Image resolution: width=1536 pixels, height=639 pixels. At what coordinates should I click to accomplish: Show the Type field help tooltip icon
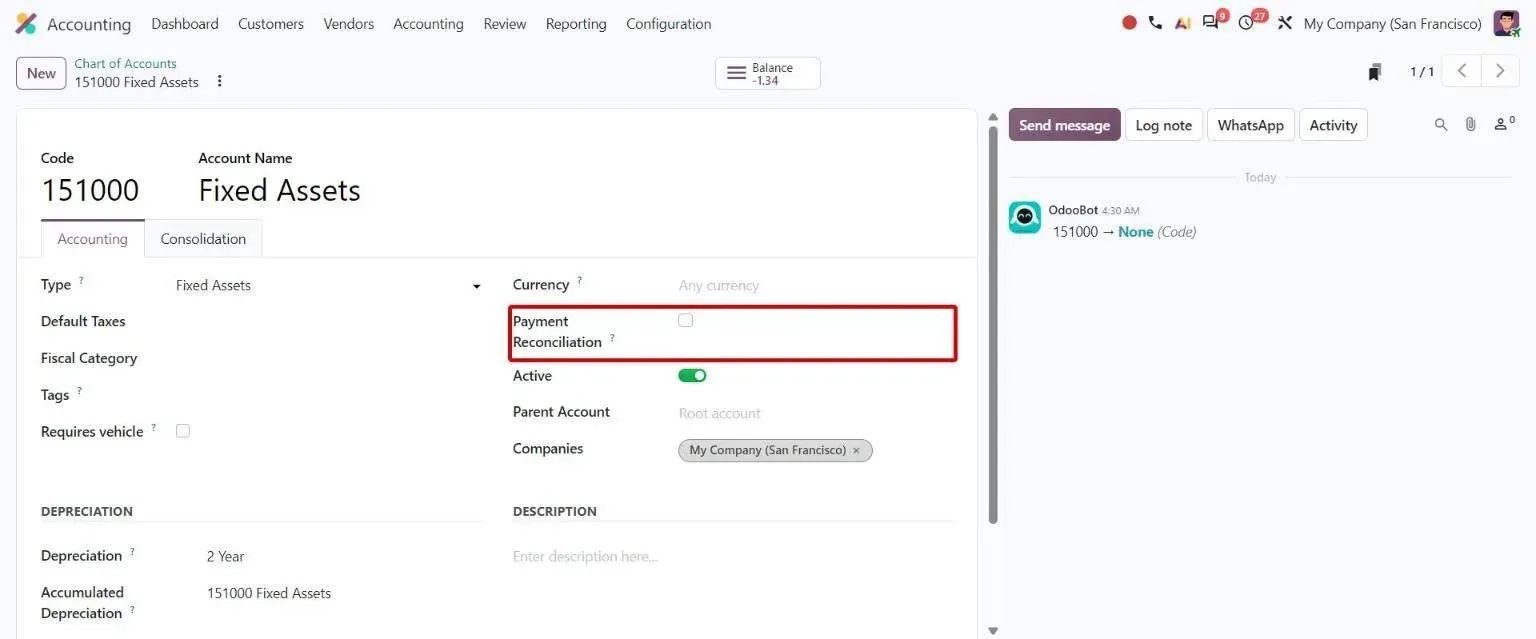click(81, 281)
